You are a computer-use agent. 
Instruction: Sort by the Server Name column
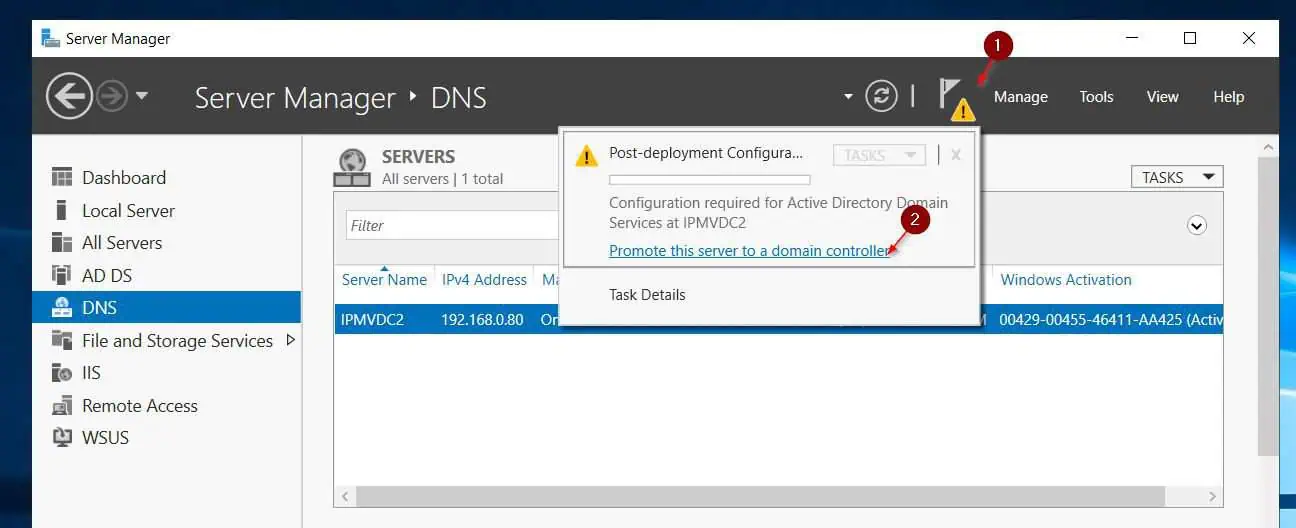(x=384, y=280)
